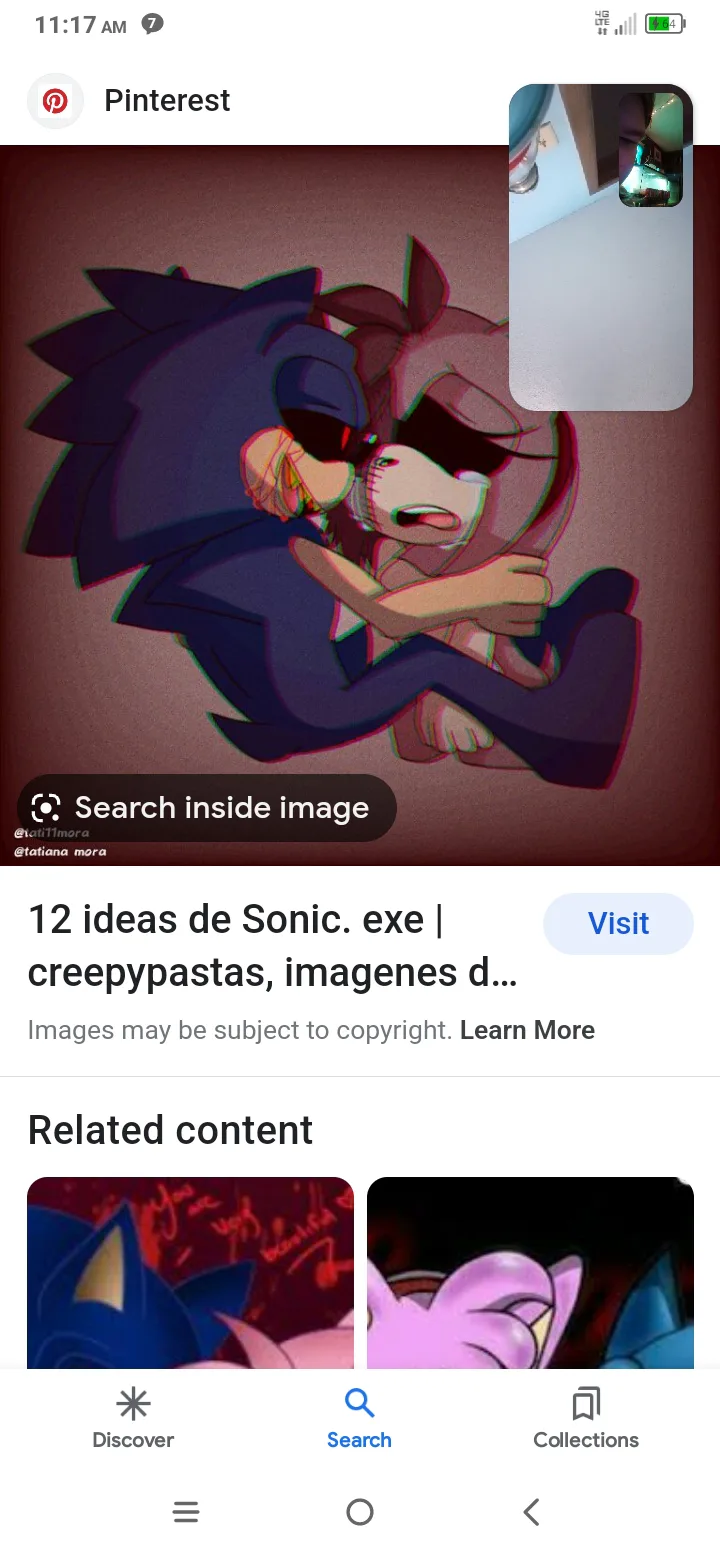720x1560 pixels.
Task: Tap the battery indicator in status bar
Action: click(664, 24)
